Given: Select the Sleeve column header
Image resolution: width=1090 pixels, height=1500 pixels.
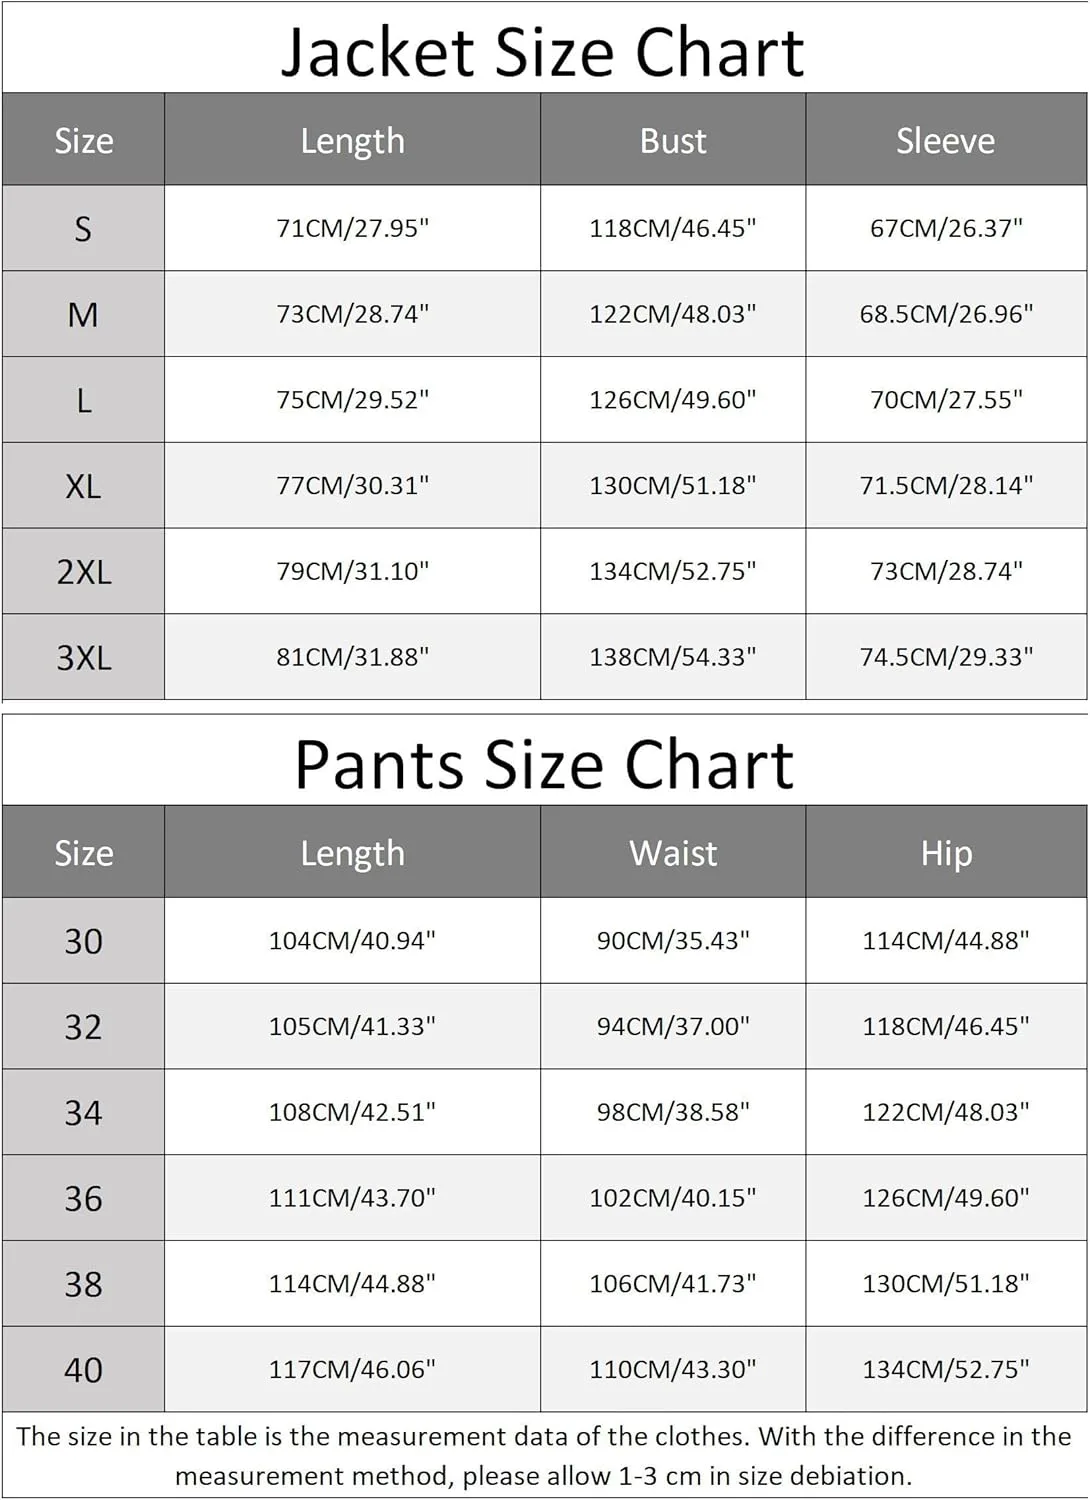Looking at the screenshot, I should point(946,140).
